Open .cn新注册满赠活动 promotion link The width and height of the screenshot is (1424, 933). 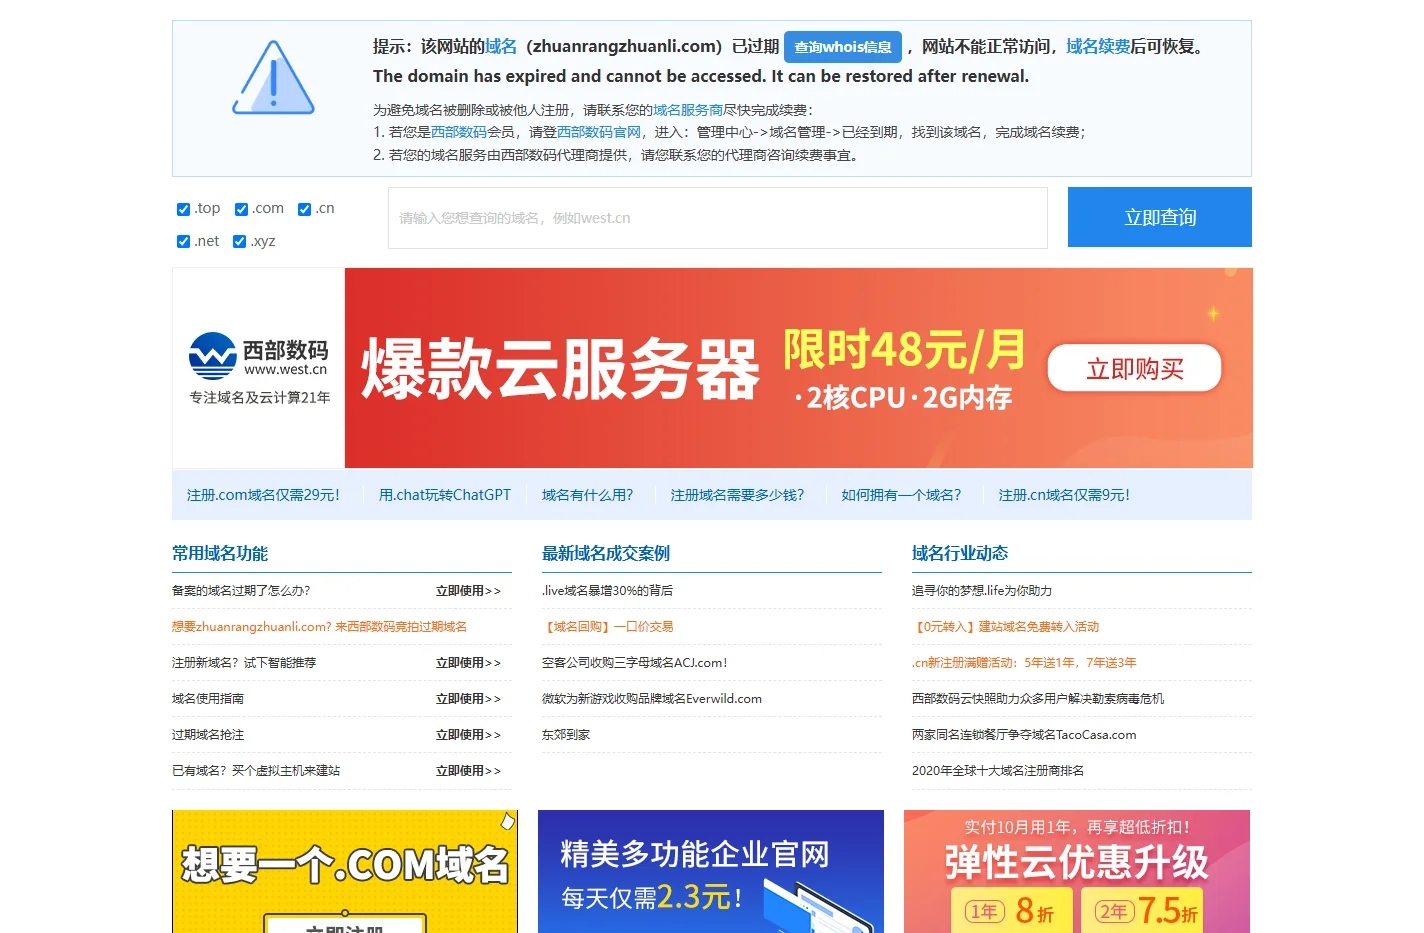tap(1024, 663)
